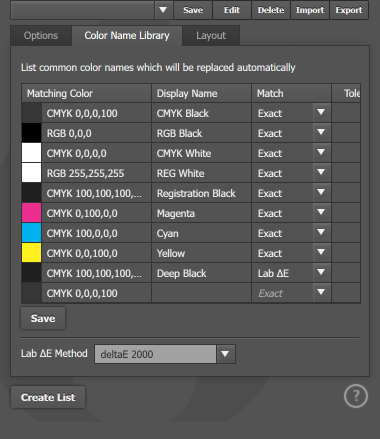Screen dimensions: 380x439
Task: Click the Import button
Action: 310,10
